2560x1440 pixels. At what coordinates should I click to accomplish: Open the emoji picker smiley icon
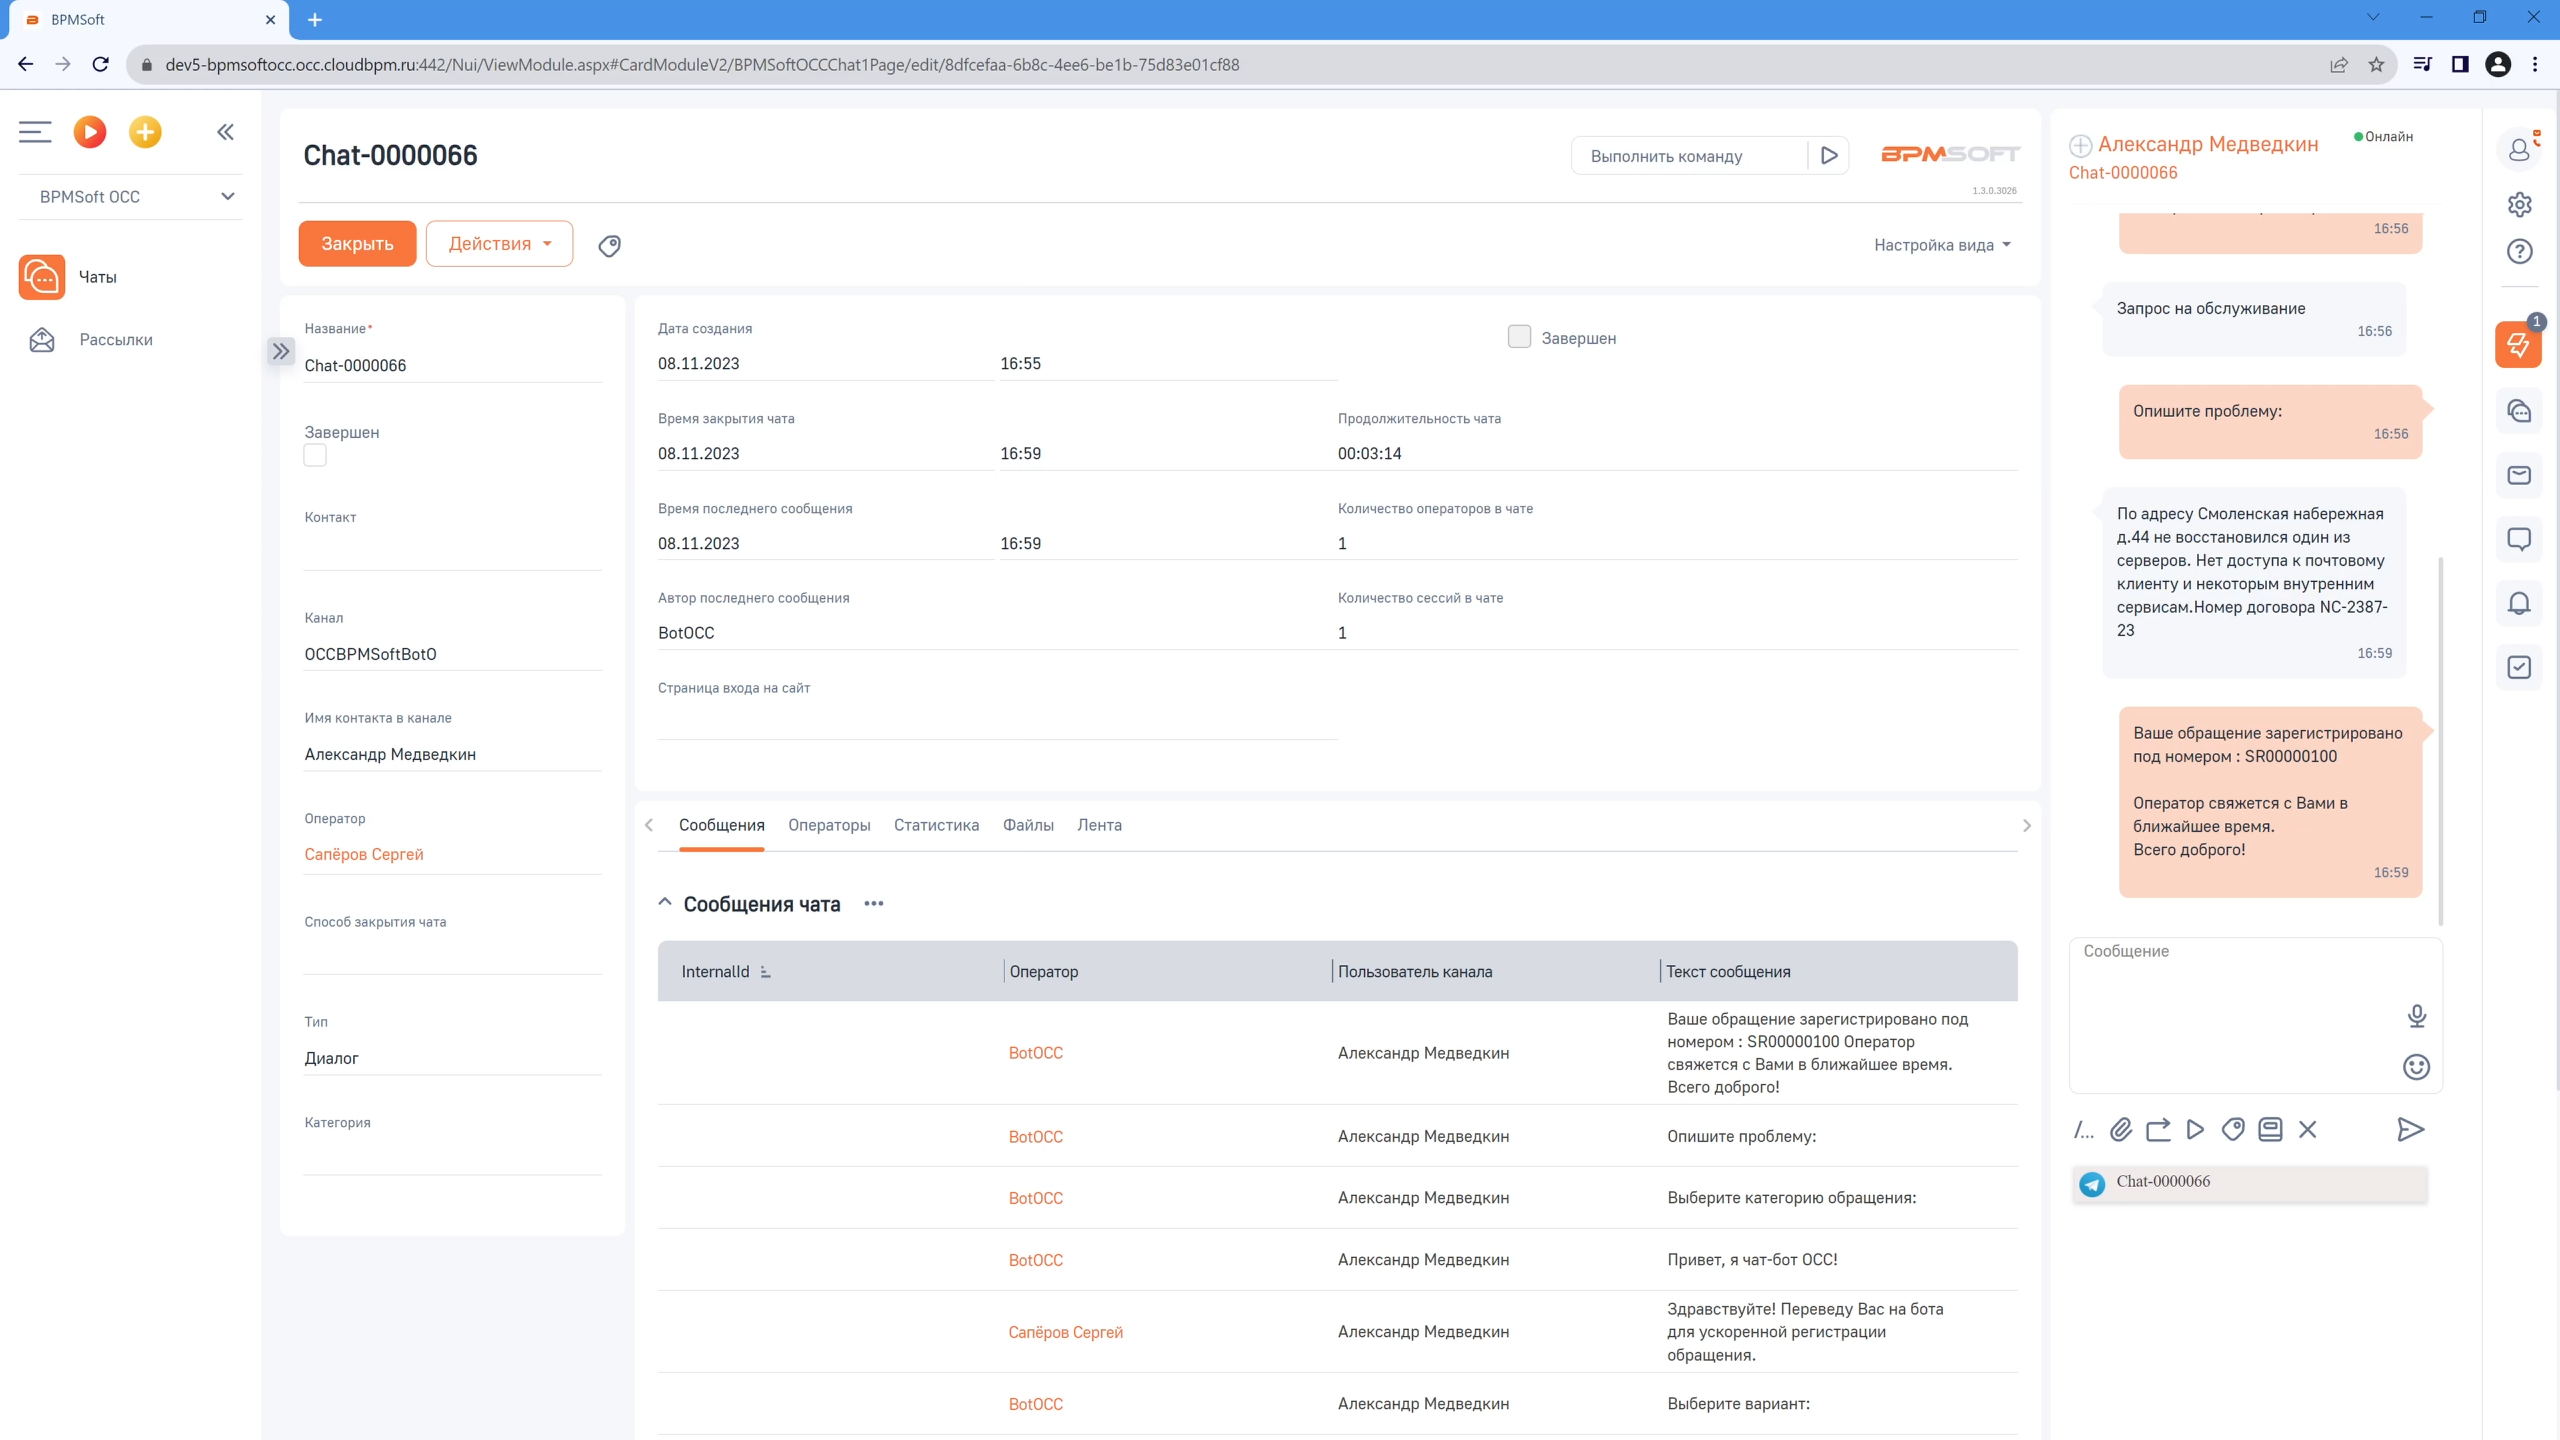pos(2416,1067)
